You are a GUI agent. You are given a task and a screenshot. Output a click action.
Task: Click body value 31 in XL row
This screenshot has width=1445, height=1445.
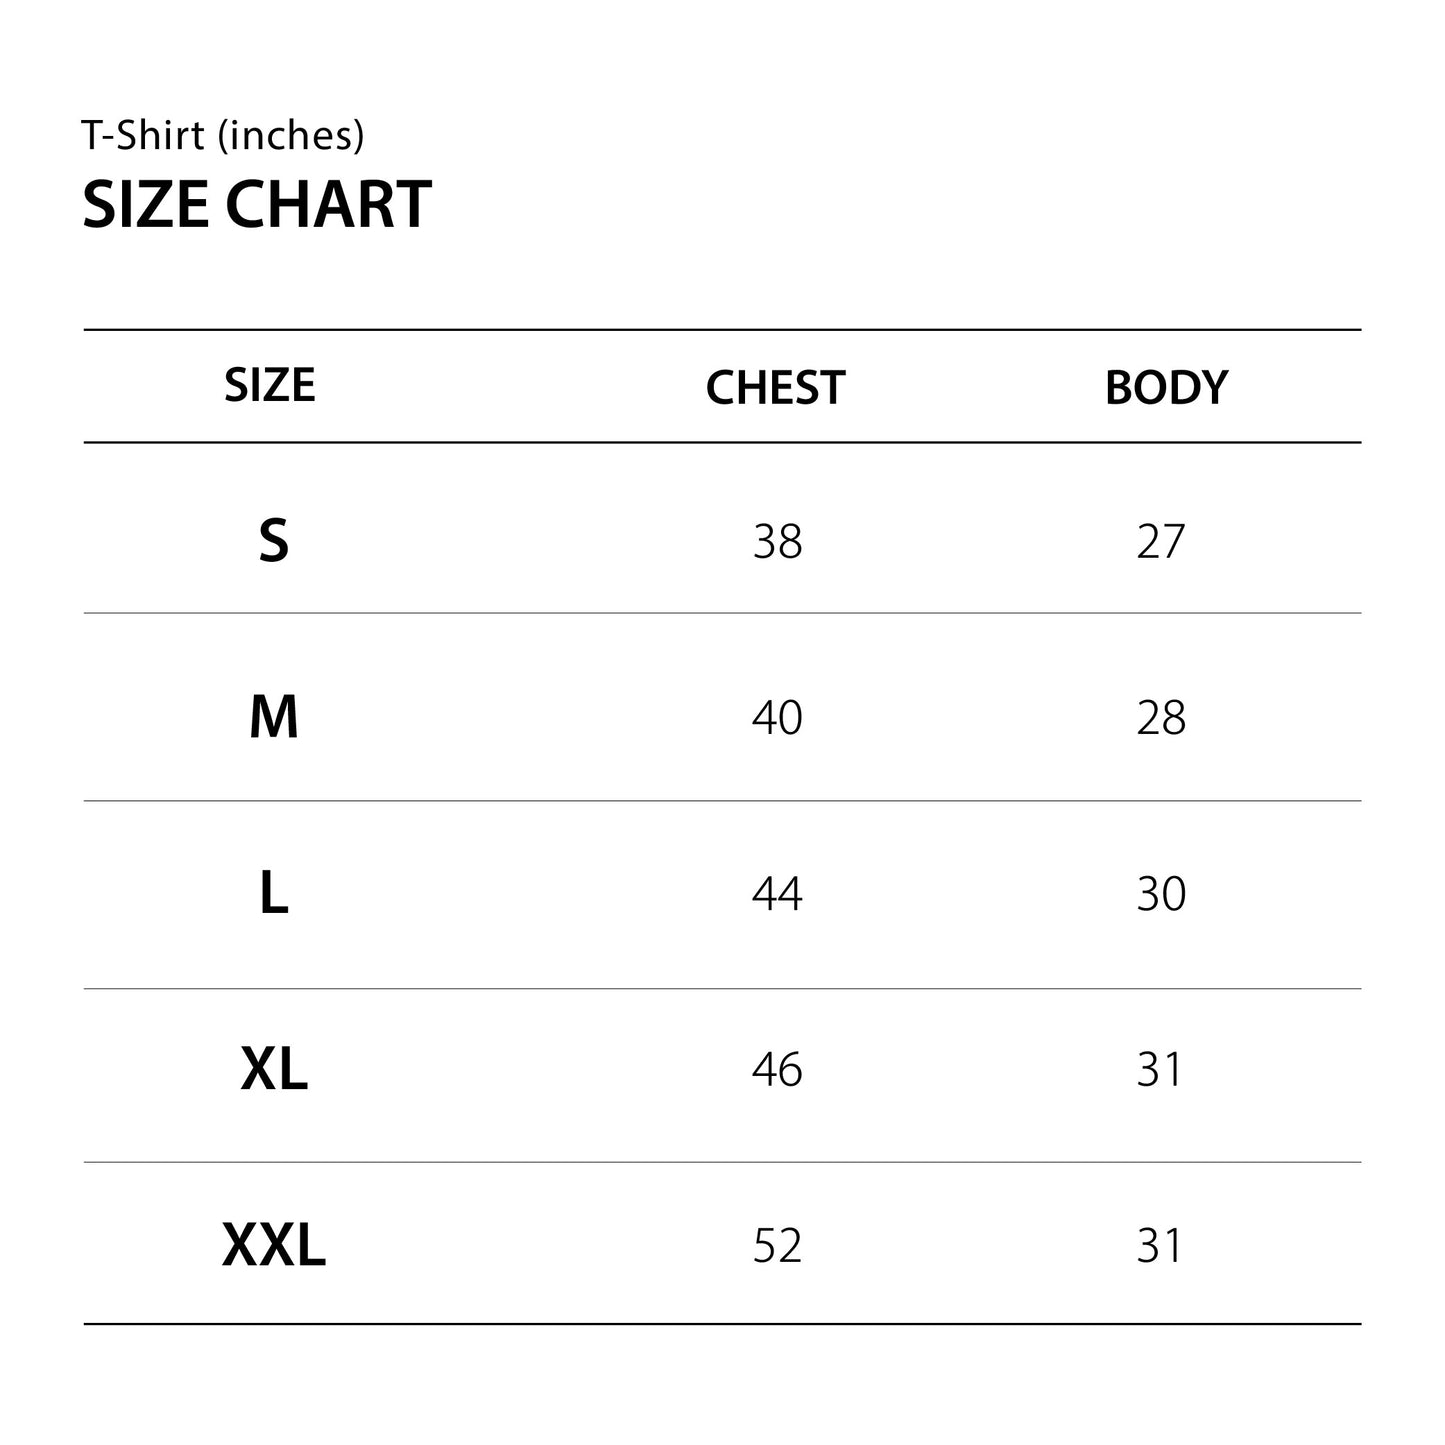[1159, 1069]
